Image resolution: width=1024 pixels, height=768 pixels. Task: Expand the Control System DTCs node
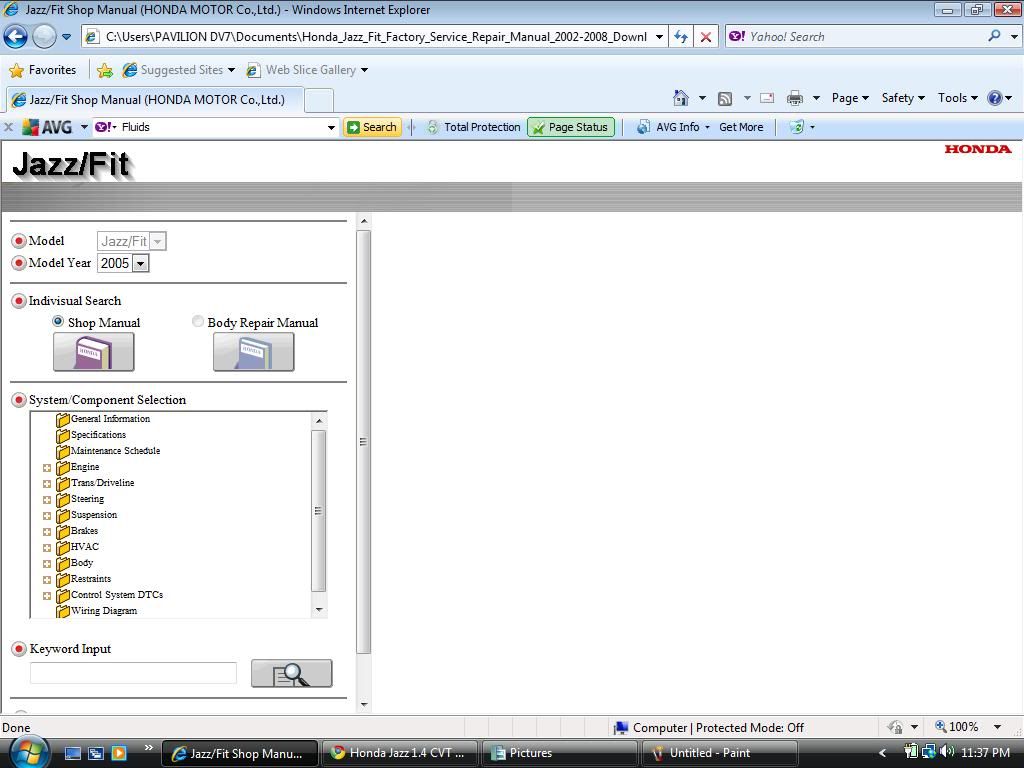(x=47, y=596)
